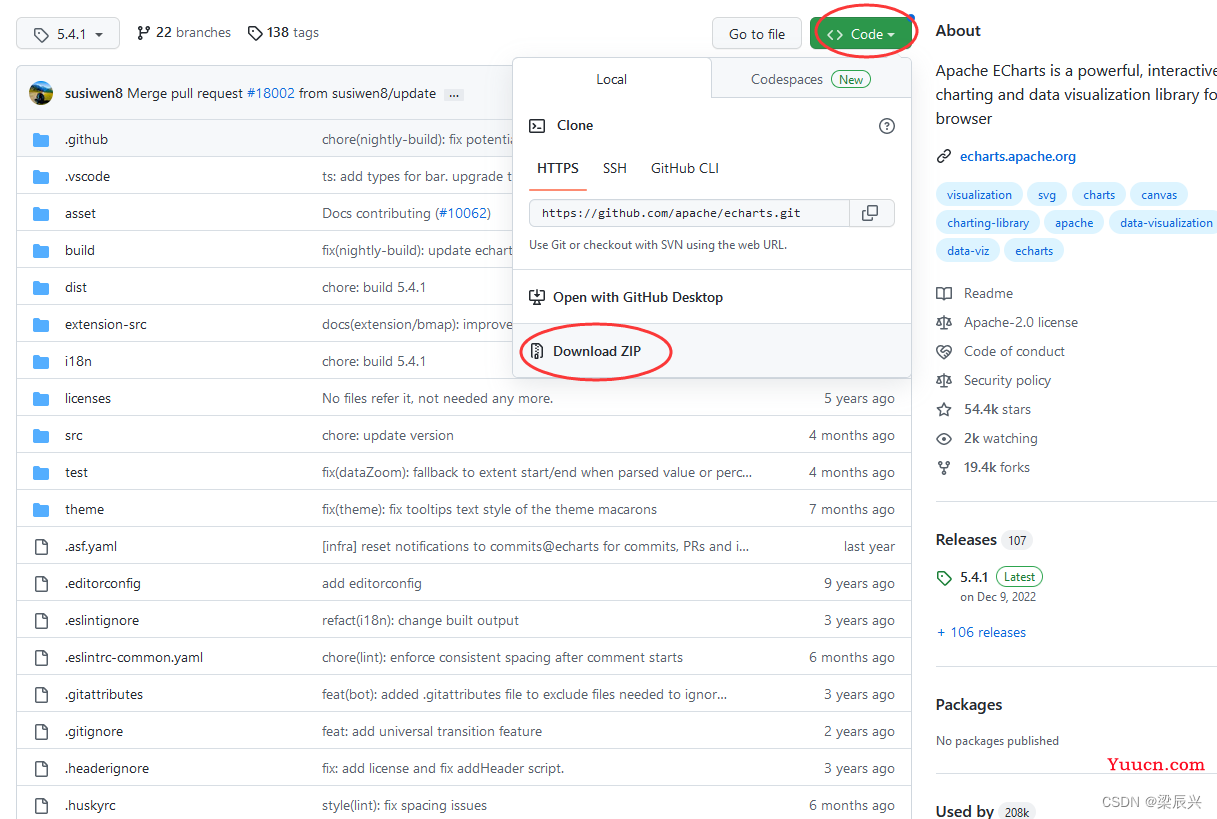
Task: Click the data-viz topic tag
Action: coord(968,251)
